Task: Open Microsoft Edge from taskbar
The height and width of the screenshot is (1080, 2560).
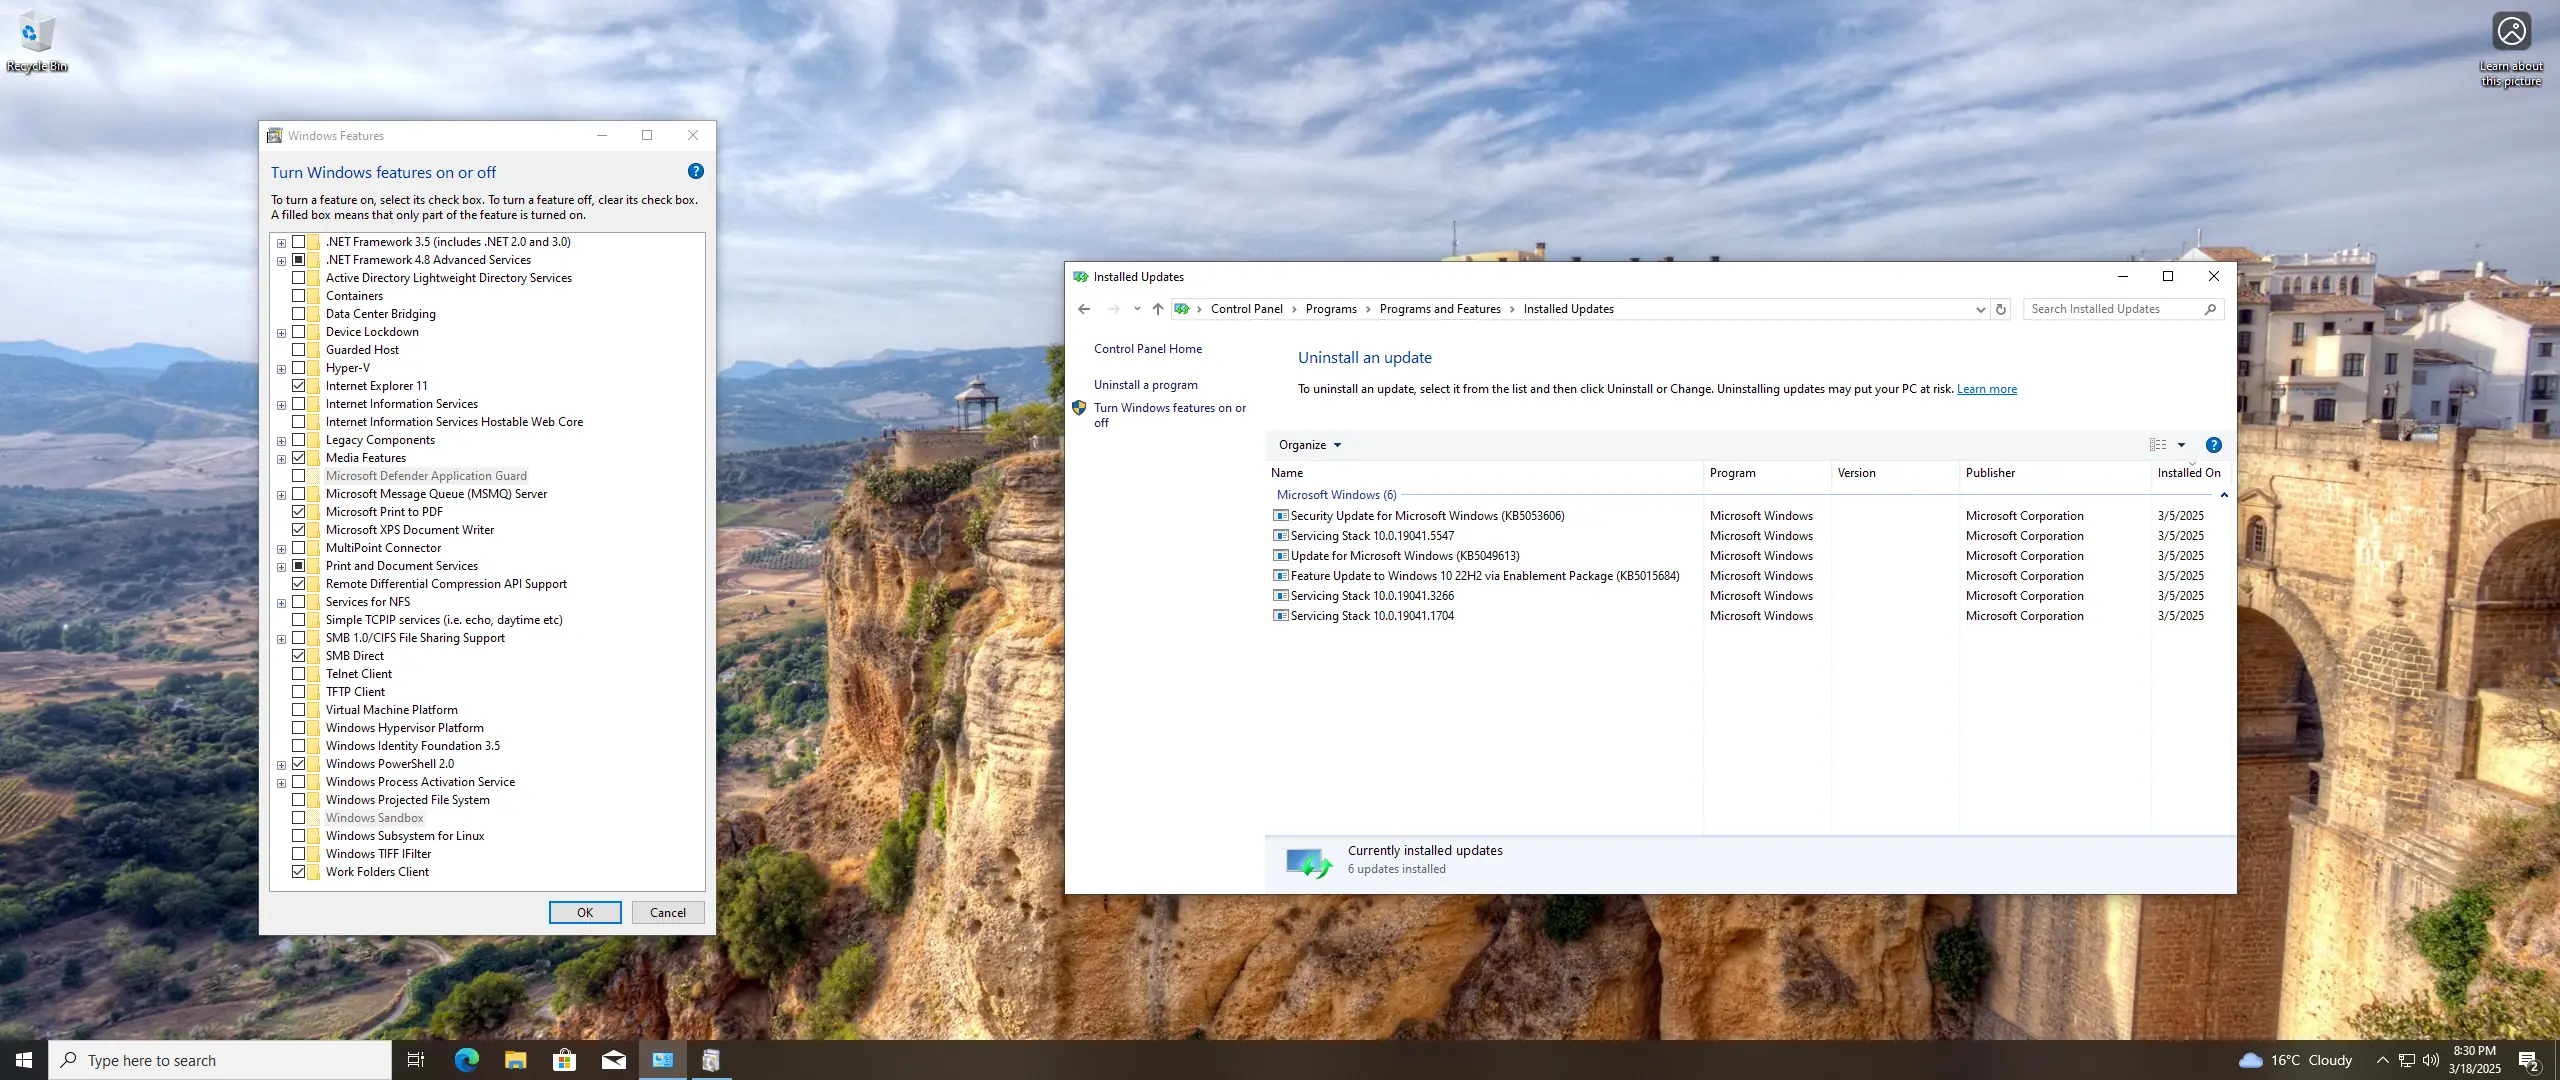Action: [466, 1060]
